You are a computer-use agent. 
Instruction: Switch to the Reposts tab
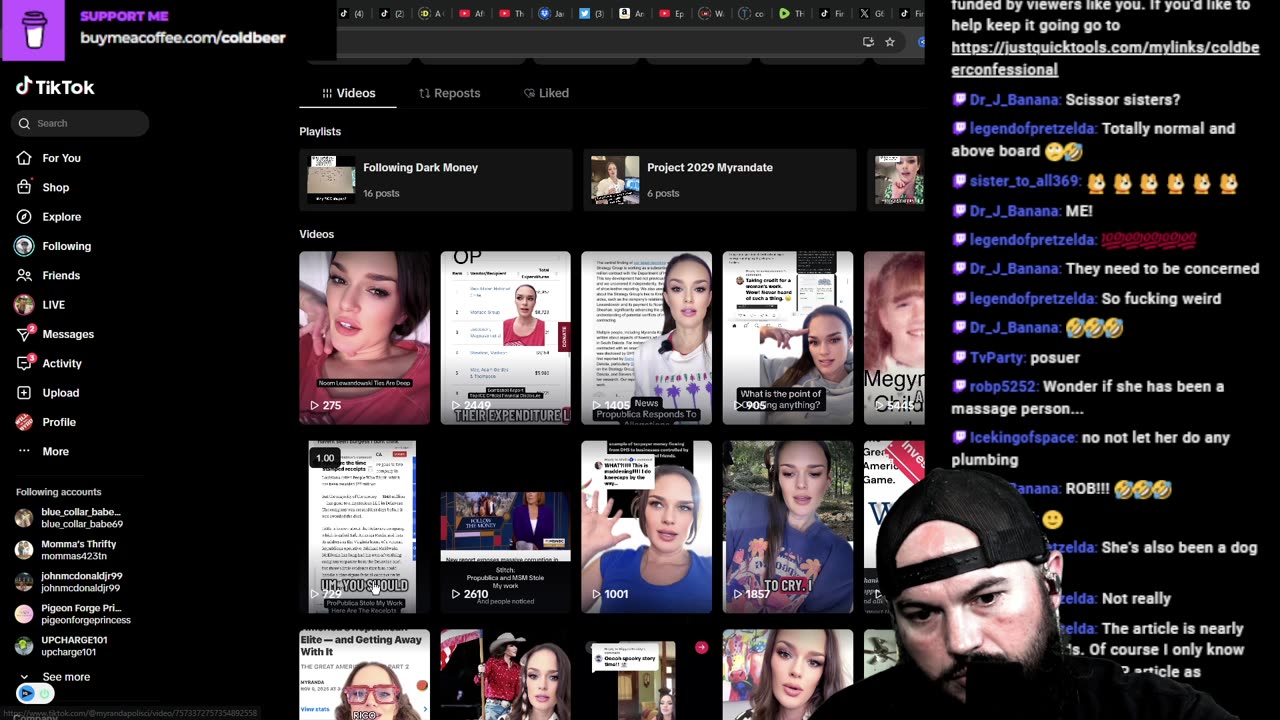[449, 93]
